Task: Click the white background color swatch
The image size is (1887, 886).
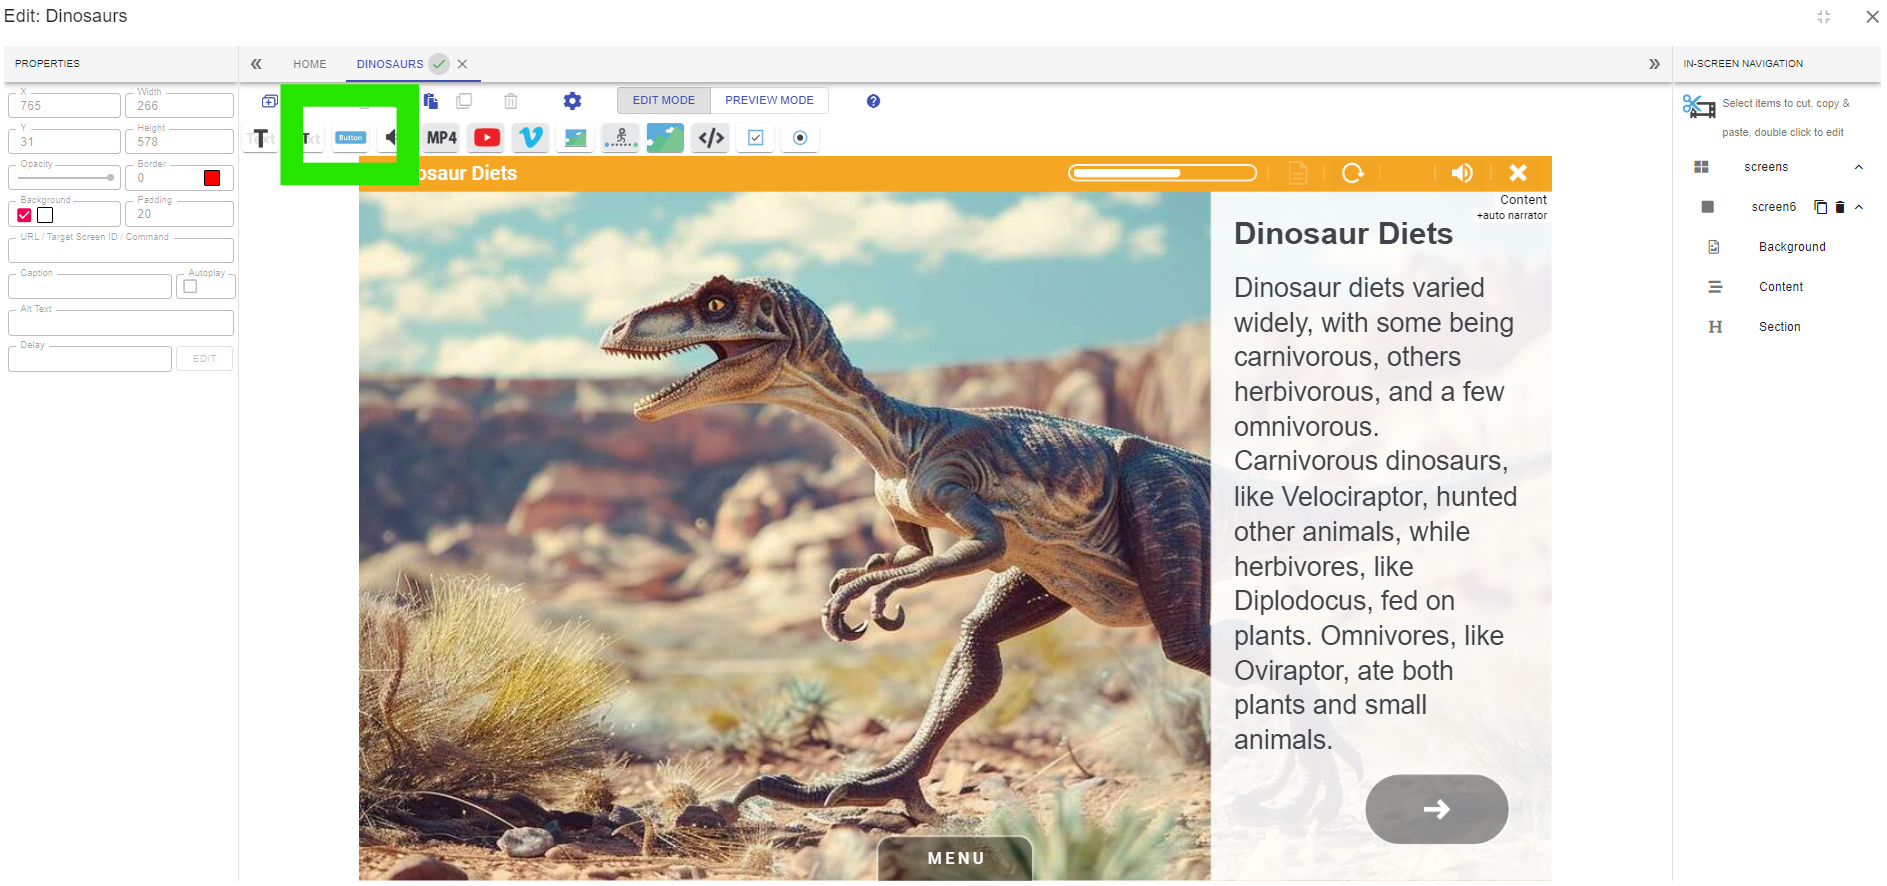Action: [45, 215]
